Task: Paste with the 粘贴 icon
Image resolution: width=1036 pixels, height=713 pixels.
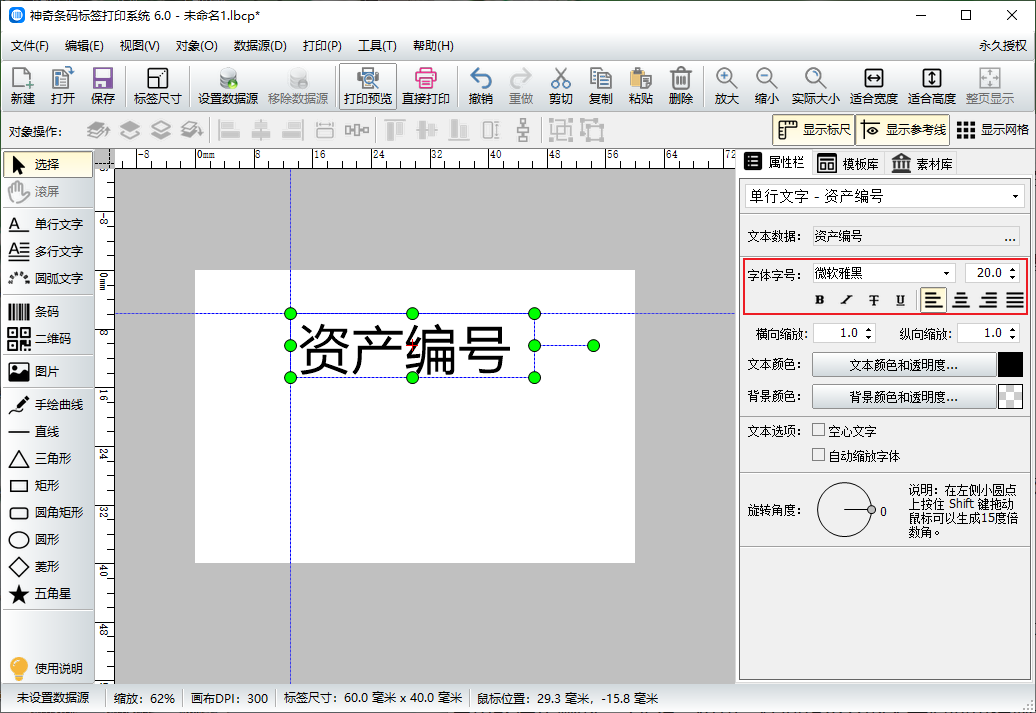Action: (640, 86)
